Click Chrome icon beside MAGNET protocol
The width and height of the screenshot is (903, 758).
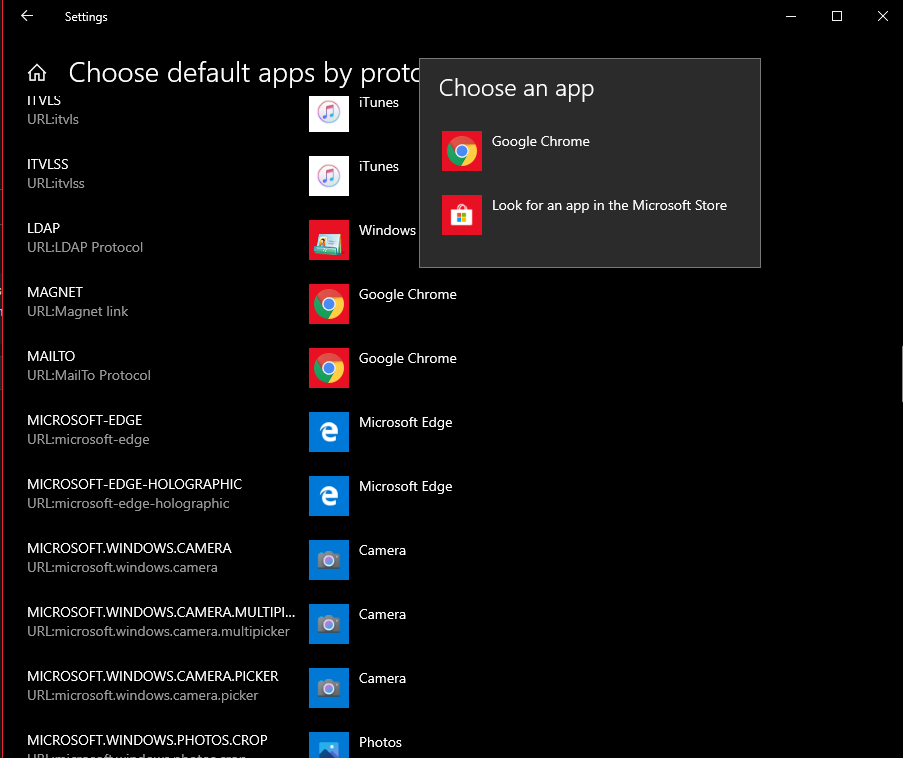[328, 304]
